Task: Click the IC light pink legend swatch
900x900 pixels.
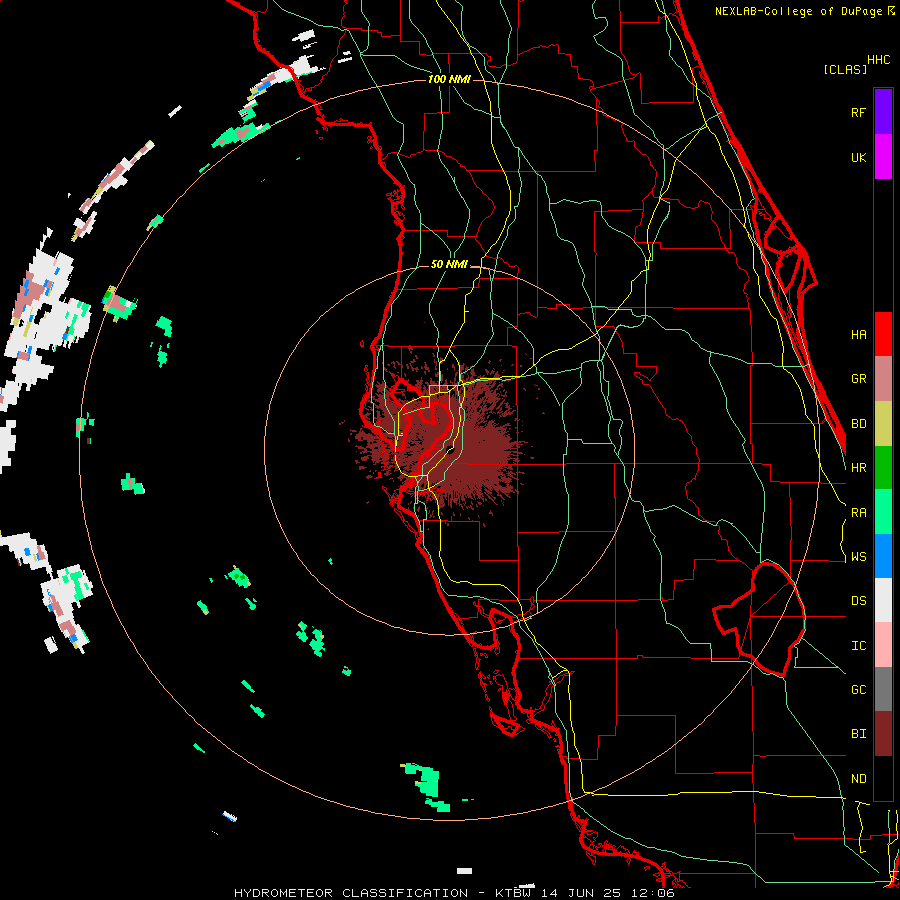Action: pyautogui.click(x=883, y=645)
